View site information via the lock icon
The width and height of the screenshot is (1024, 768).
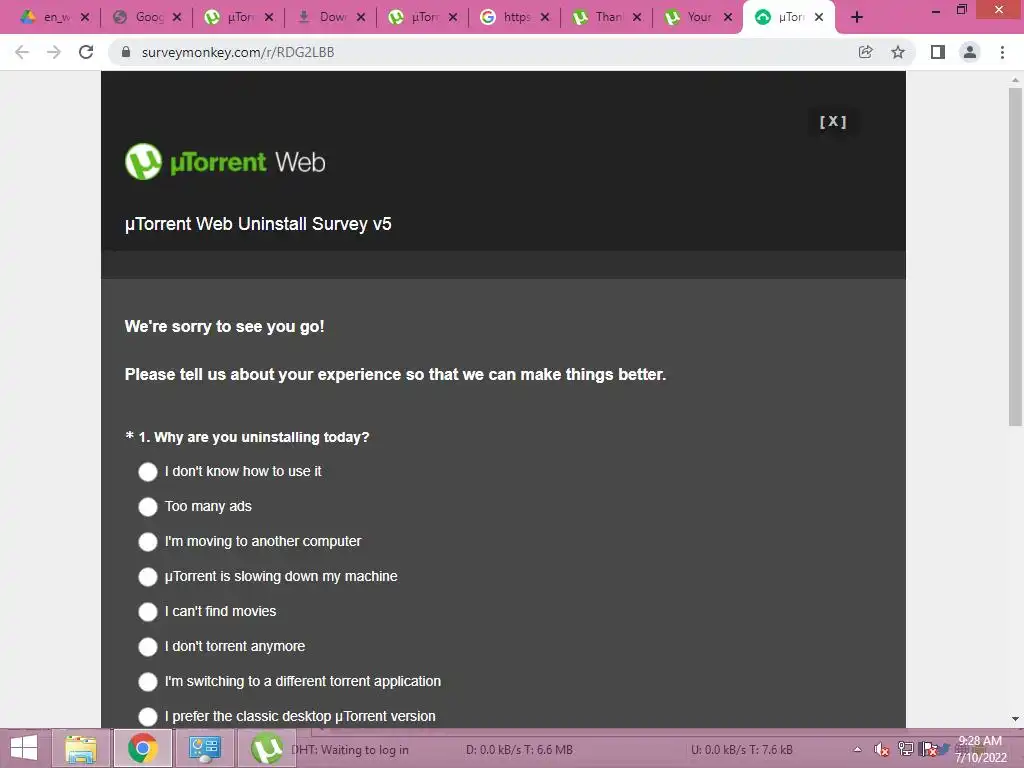(126, 52)
